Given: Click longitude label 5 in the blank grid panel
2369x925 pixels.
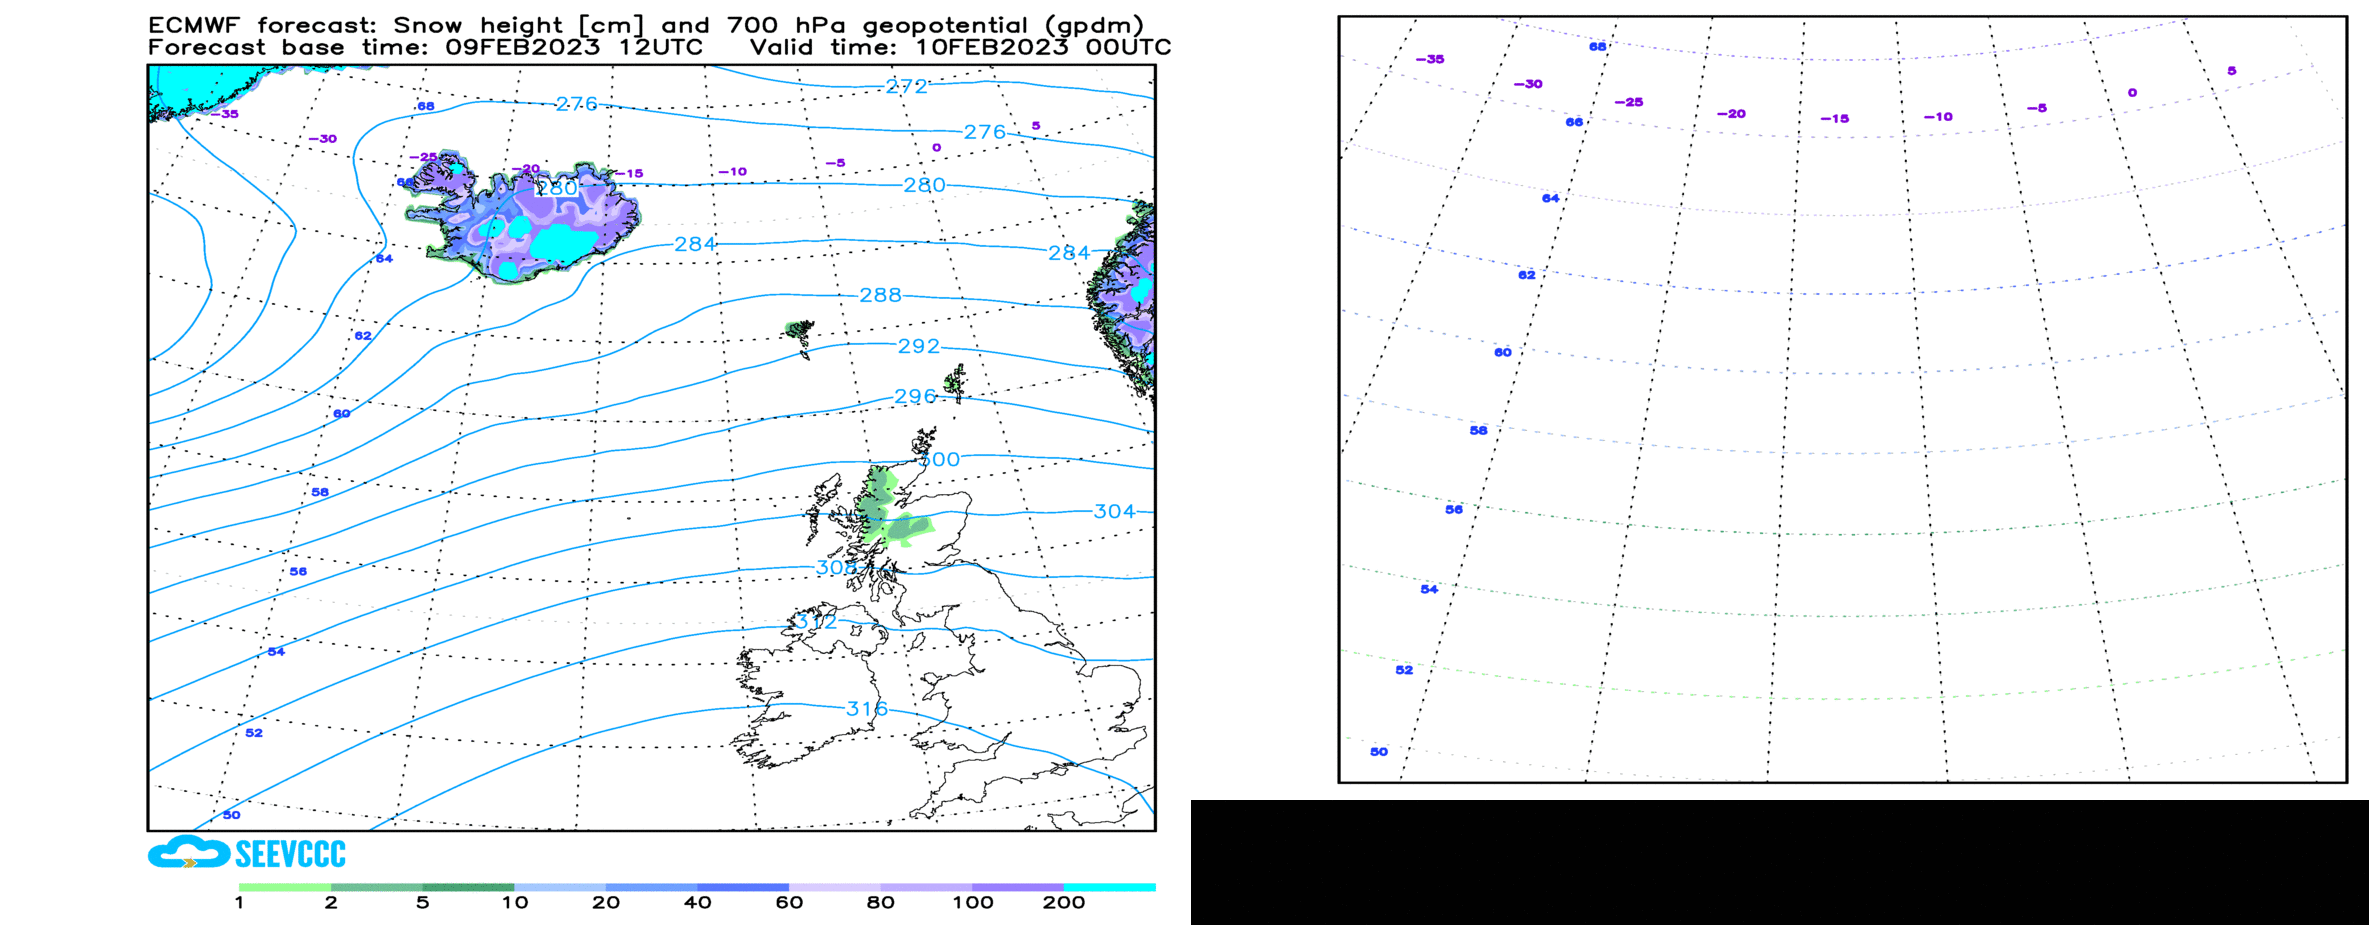Looking at the screenshot, I should 2232,71.
